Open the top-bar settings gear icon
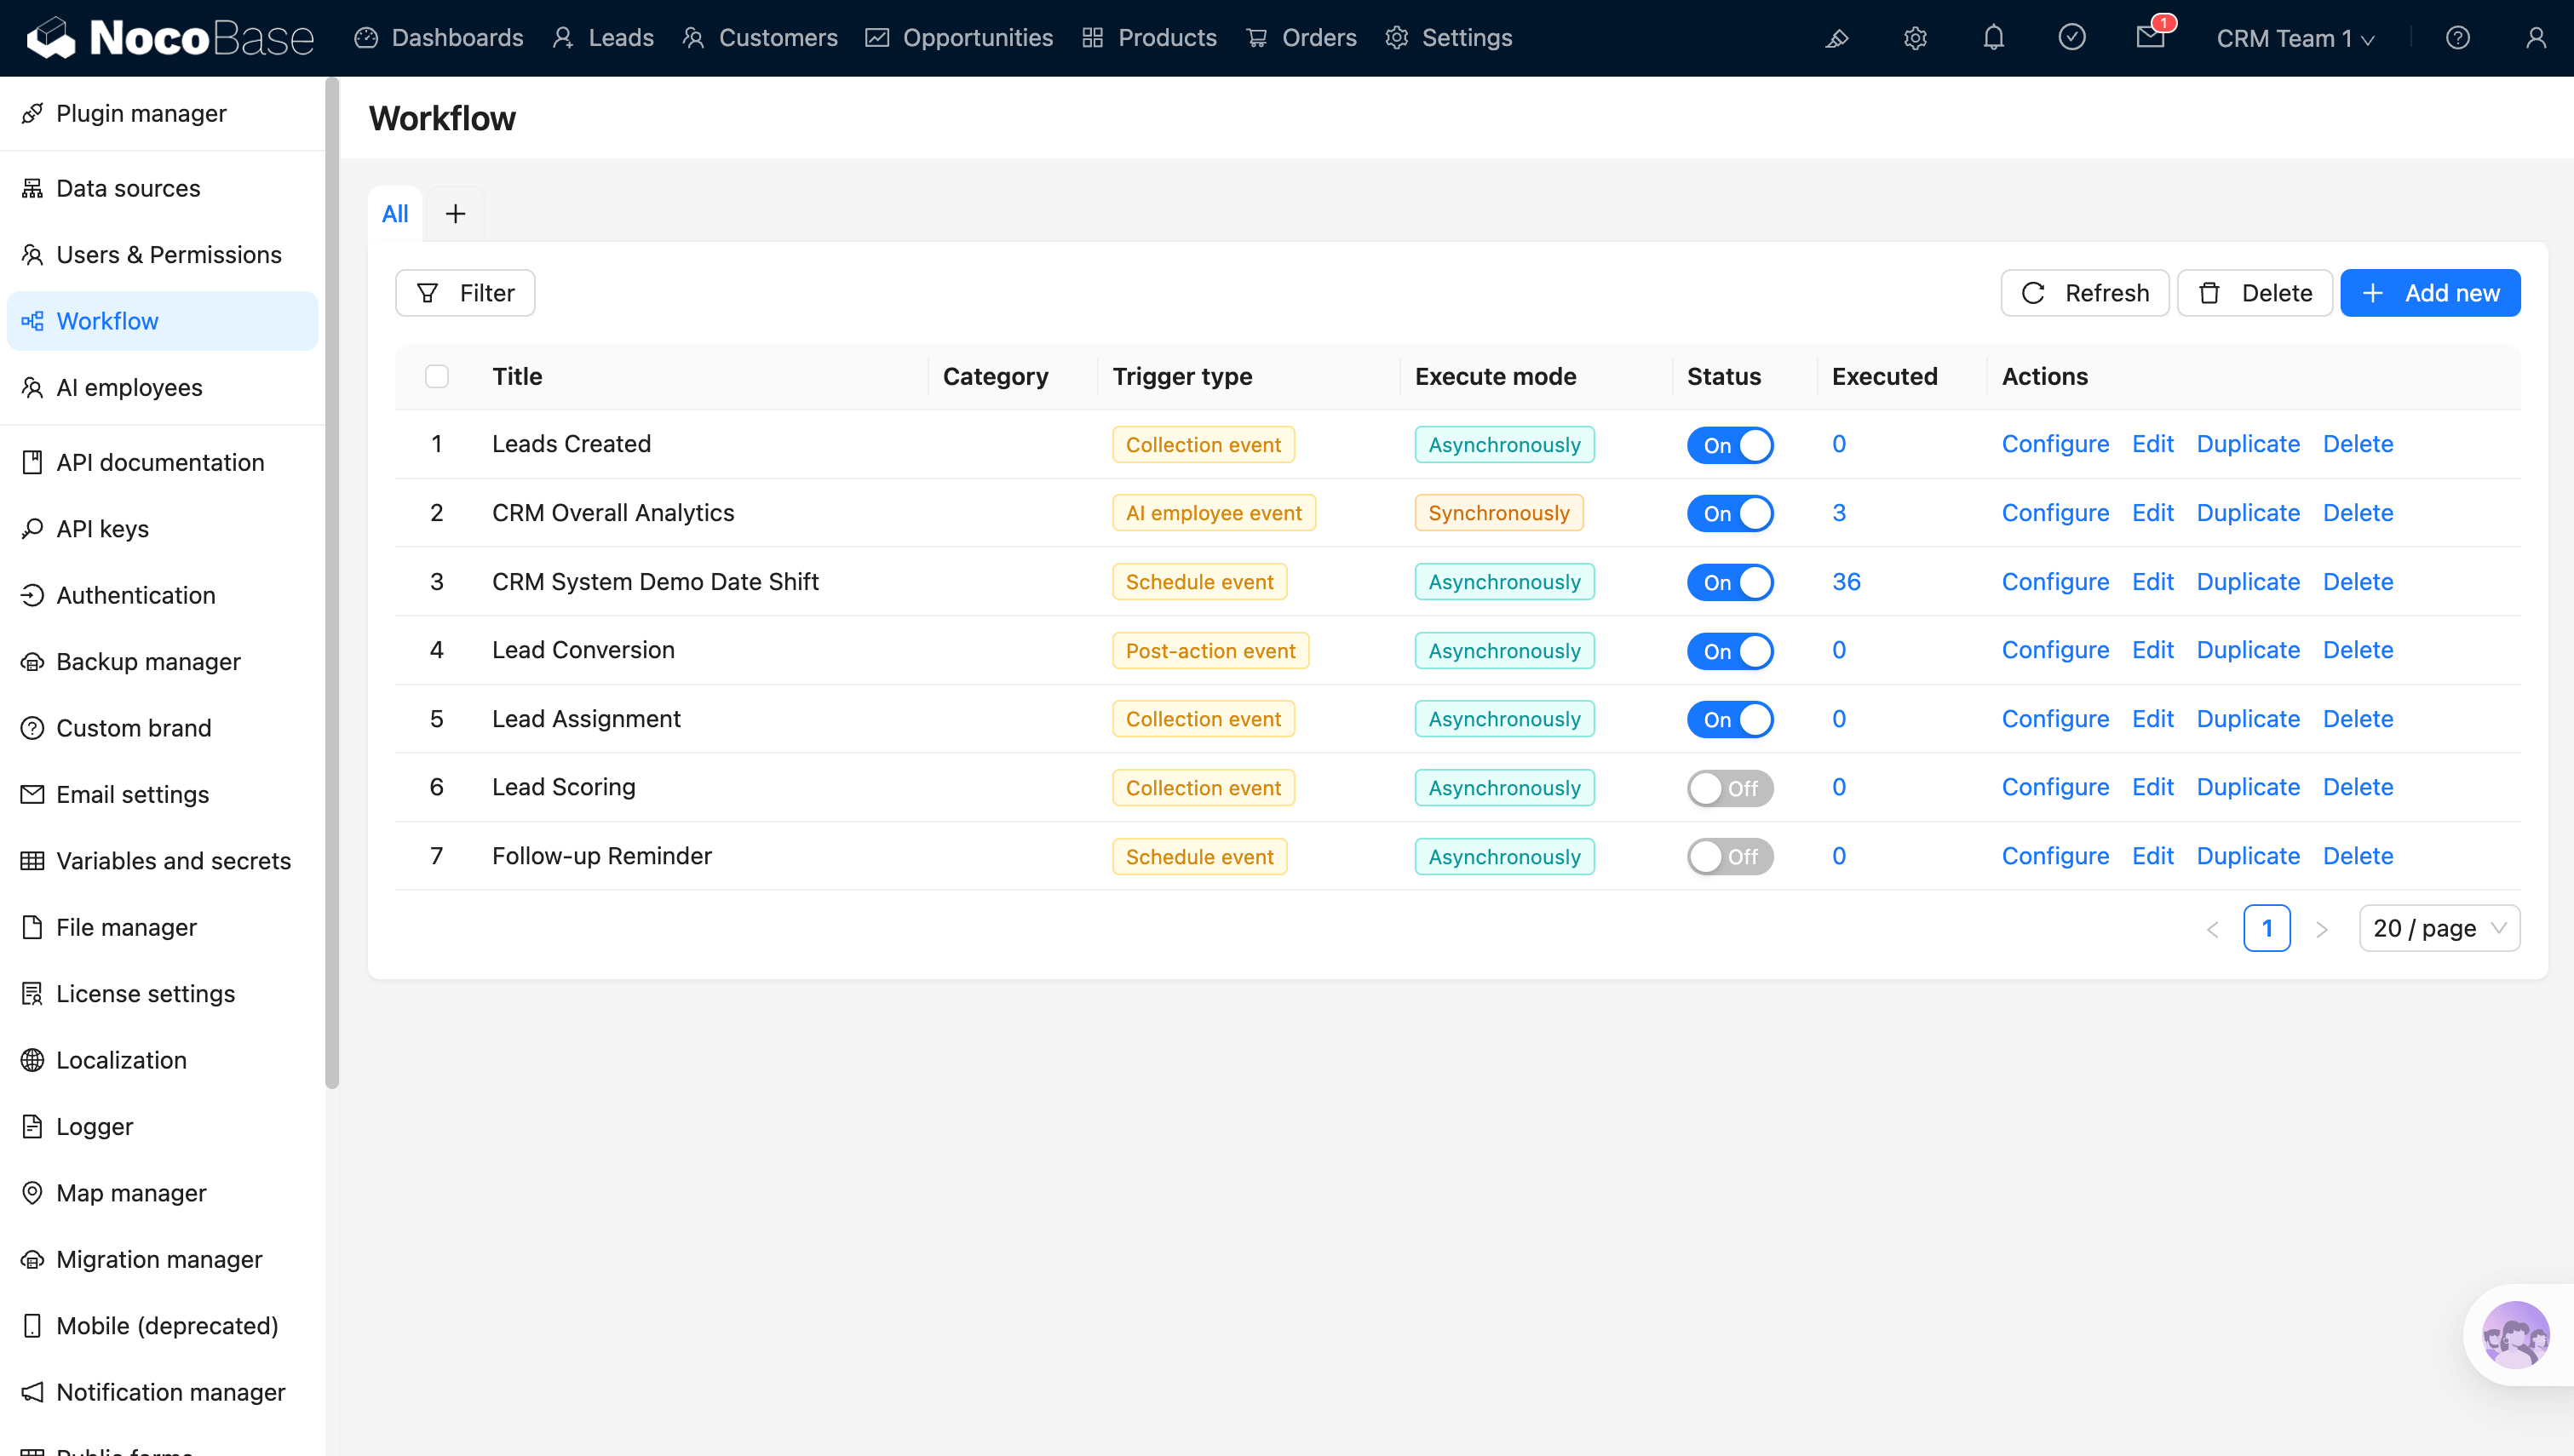2574x1456 pixels. pos(1915,38)
